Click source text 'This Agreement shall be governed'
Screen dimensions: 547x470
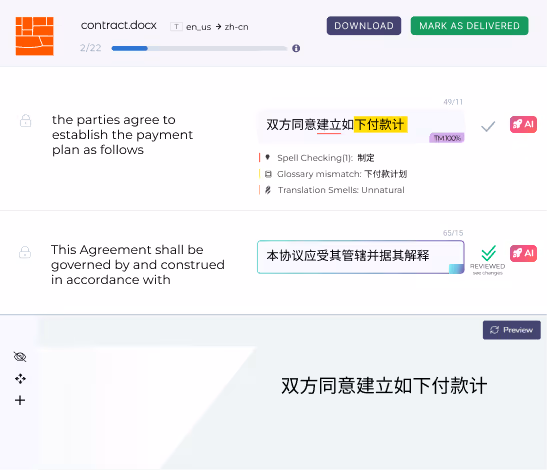[x=138, y=264]
